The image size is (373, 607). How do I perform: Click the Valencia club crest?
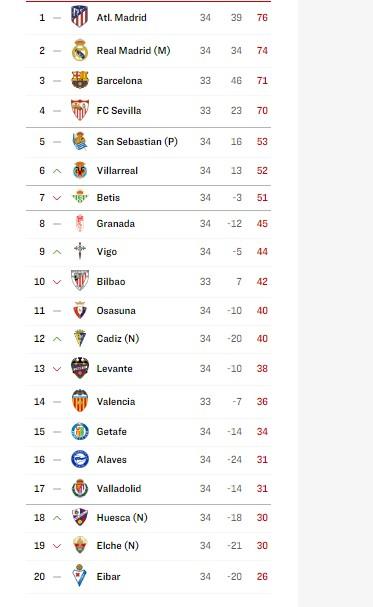click(80, 401)
